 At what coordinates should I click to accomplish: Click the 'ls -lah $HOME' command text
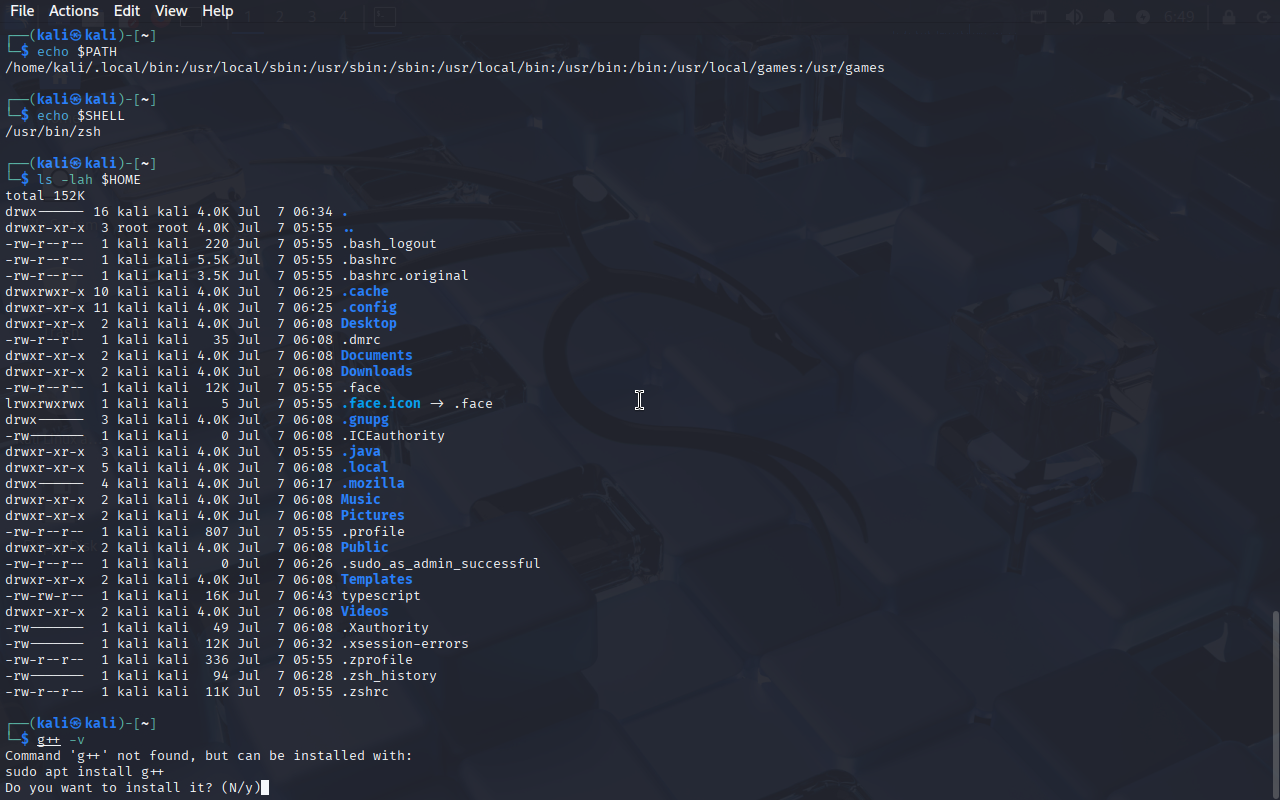[89, 180]
